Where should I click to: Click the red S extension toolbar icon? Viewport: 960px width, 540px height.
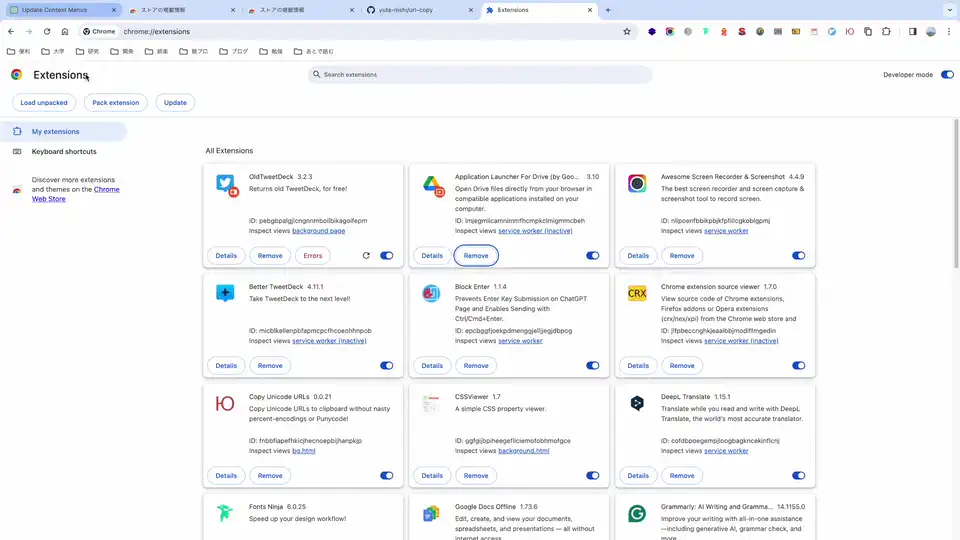[741, 32]
